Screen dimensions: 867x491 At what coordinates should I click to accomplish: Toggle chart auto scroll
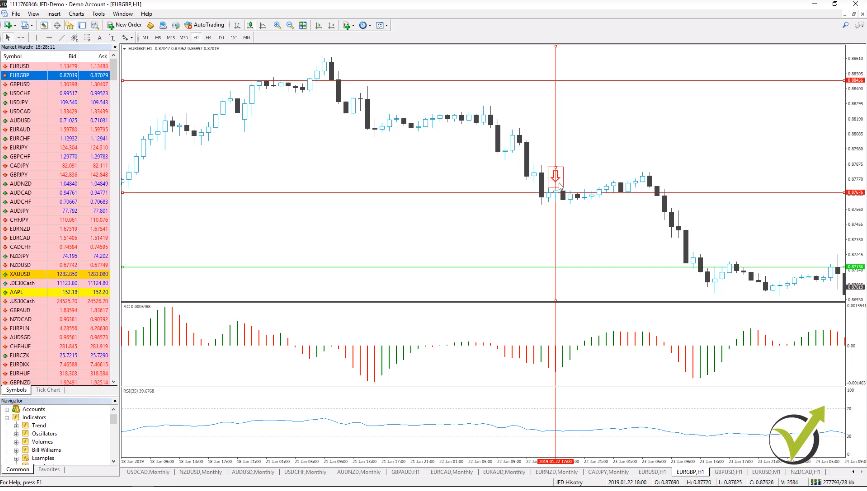coord(318,25)
